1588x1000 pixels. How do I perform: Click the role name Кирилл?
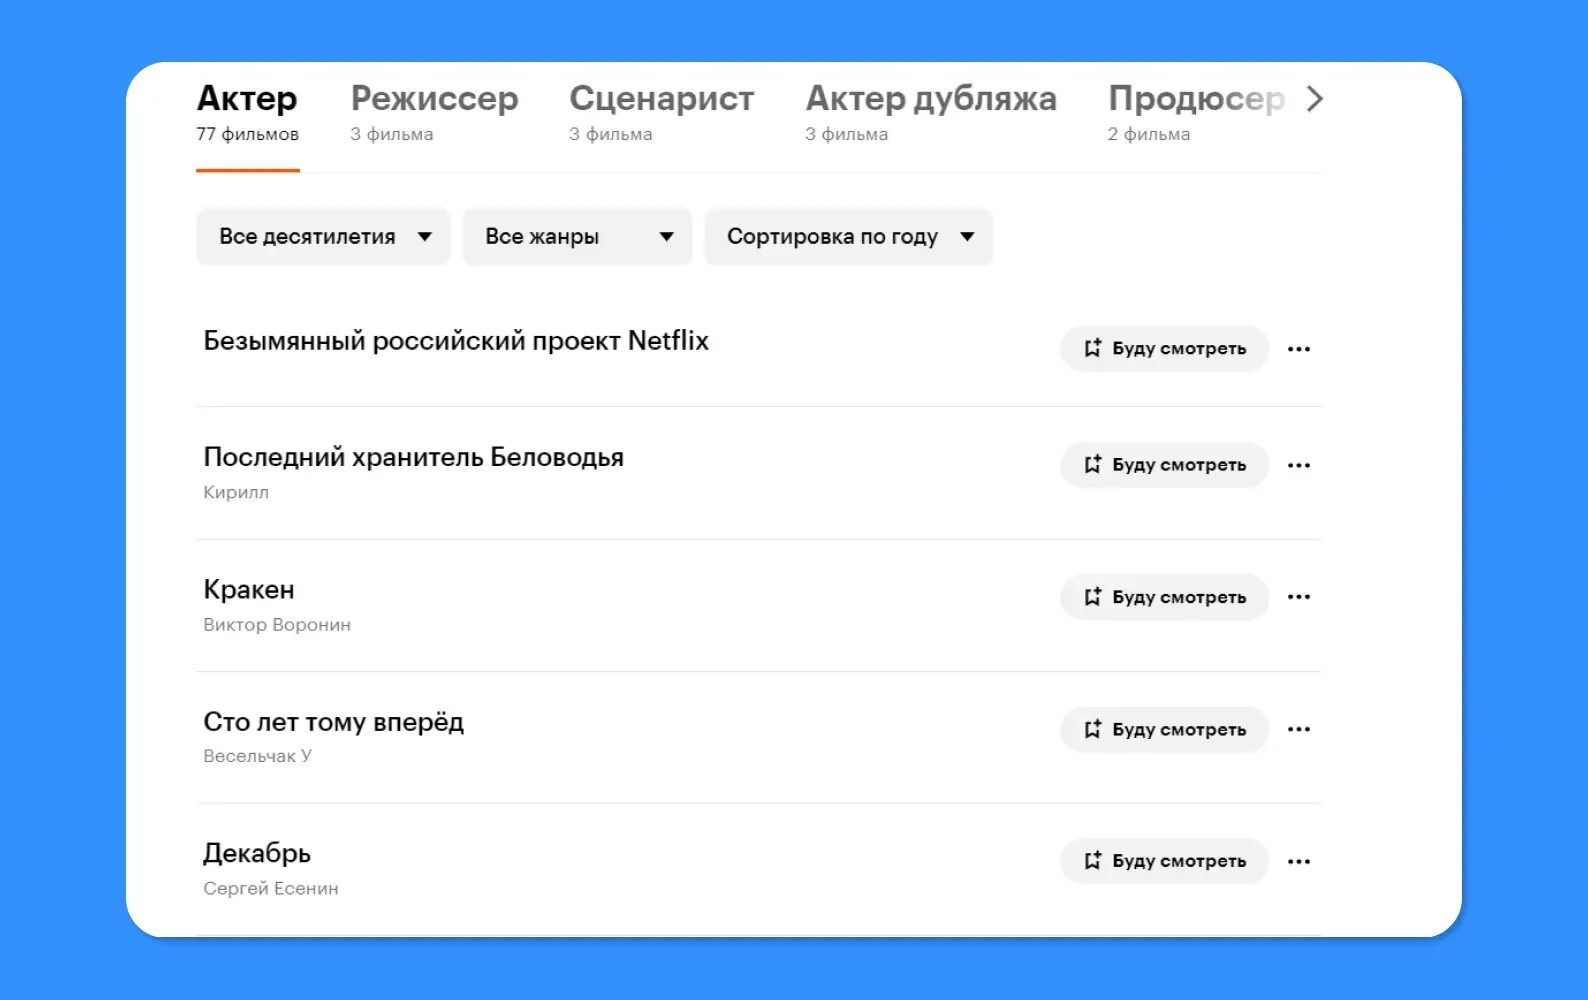(x=236, y=492)
